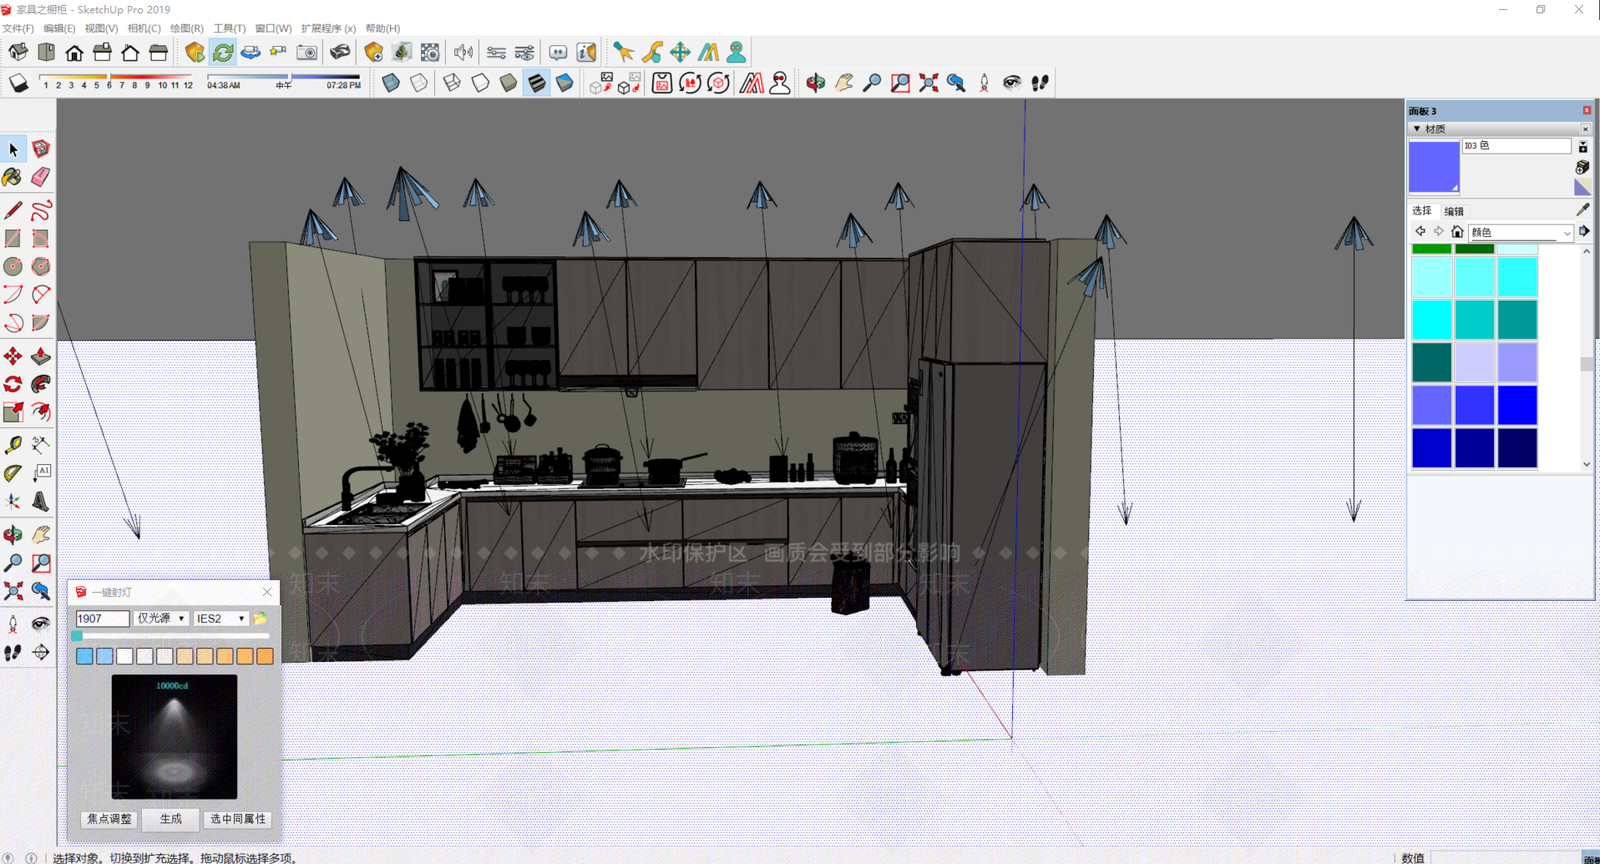Pick the Eraser tool
The height and width of the screenshot is (864, 1600).
tap(40, 177)
